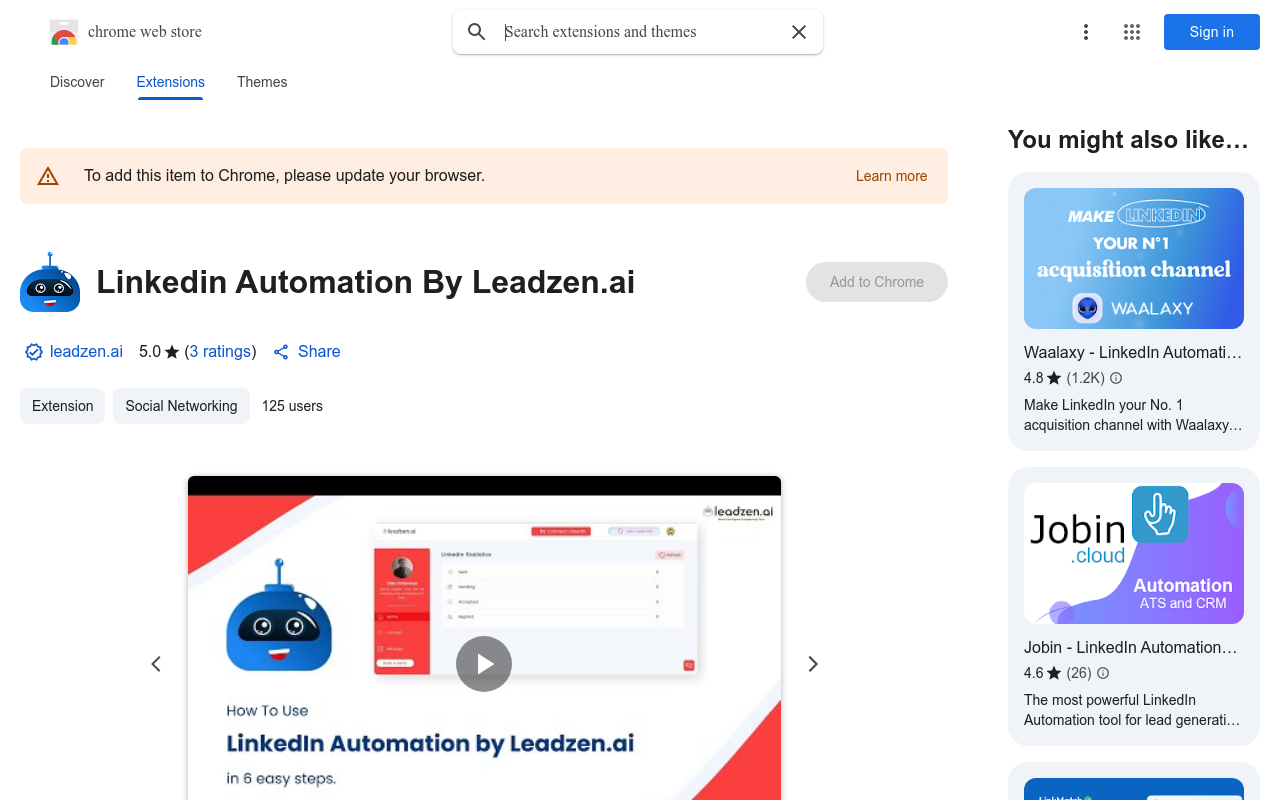Click the Jobin description text
This screenshot has width=1280, height=800.
(1132, 710)
